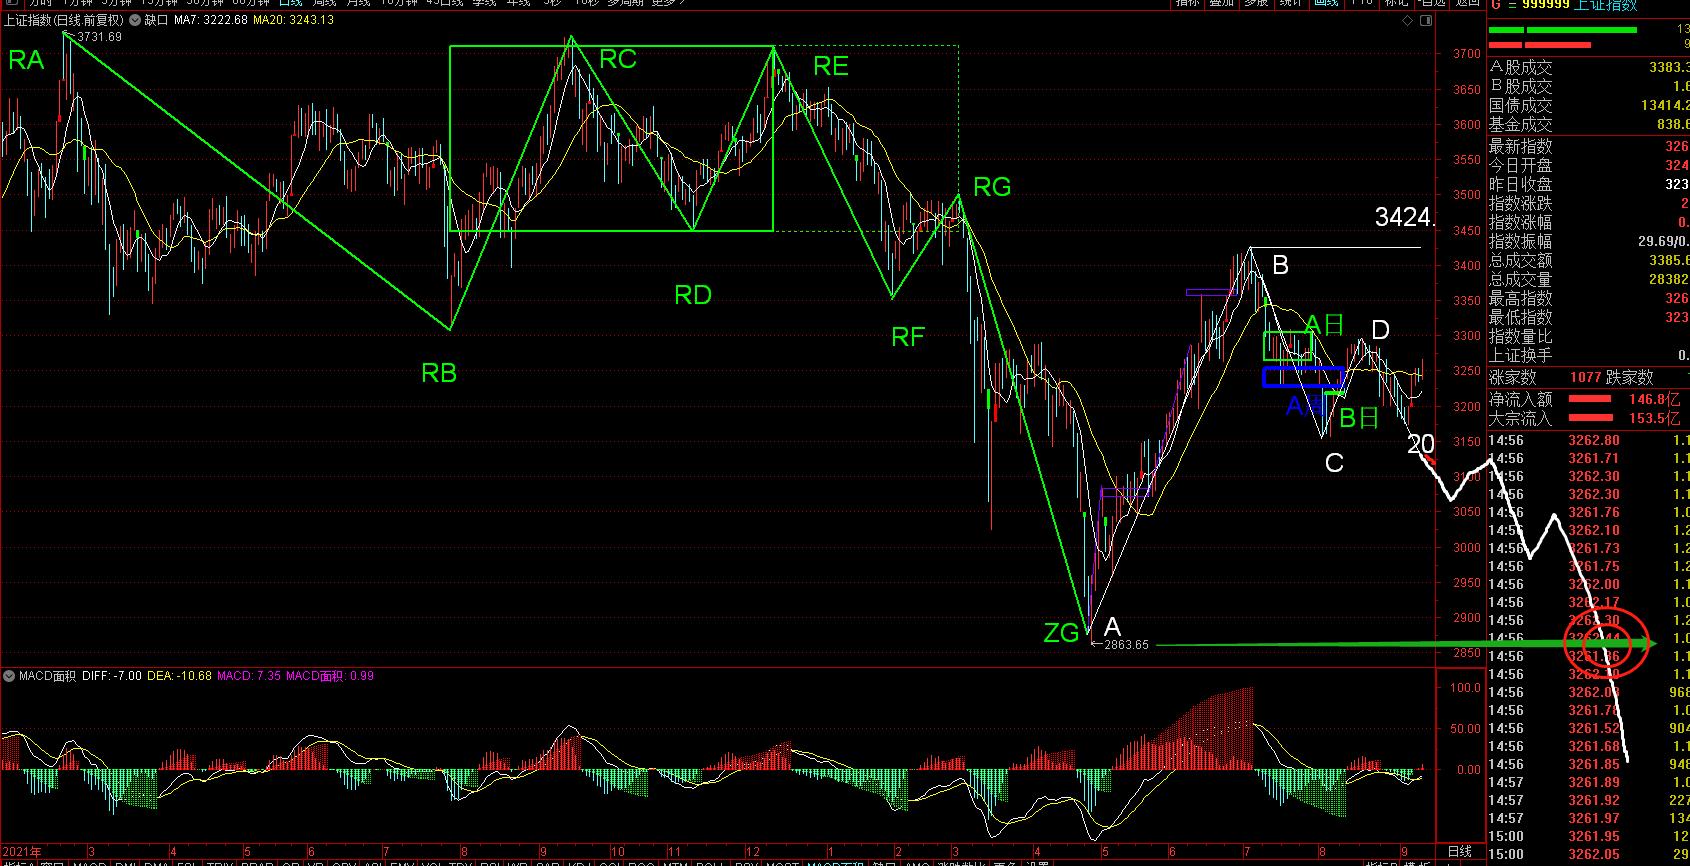Click the DIFF: -7.00 value
1690x866 pixels.
point(112,676)
